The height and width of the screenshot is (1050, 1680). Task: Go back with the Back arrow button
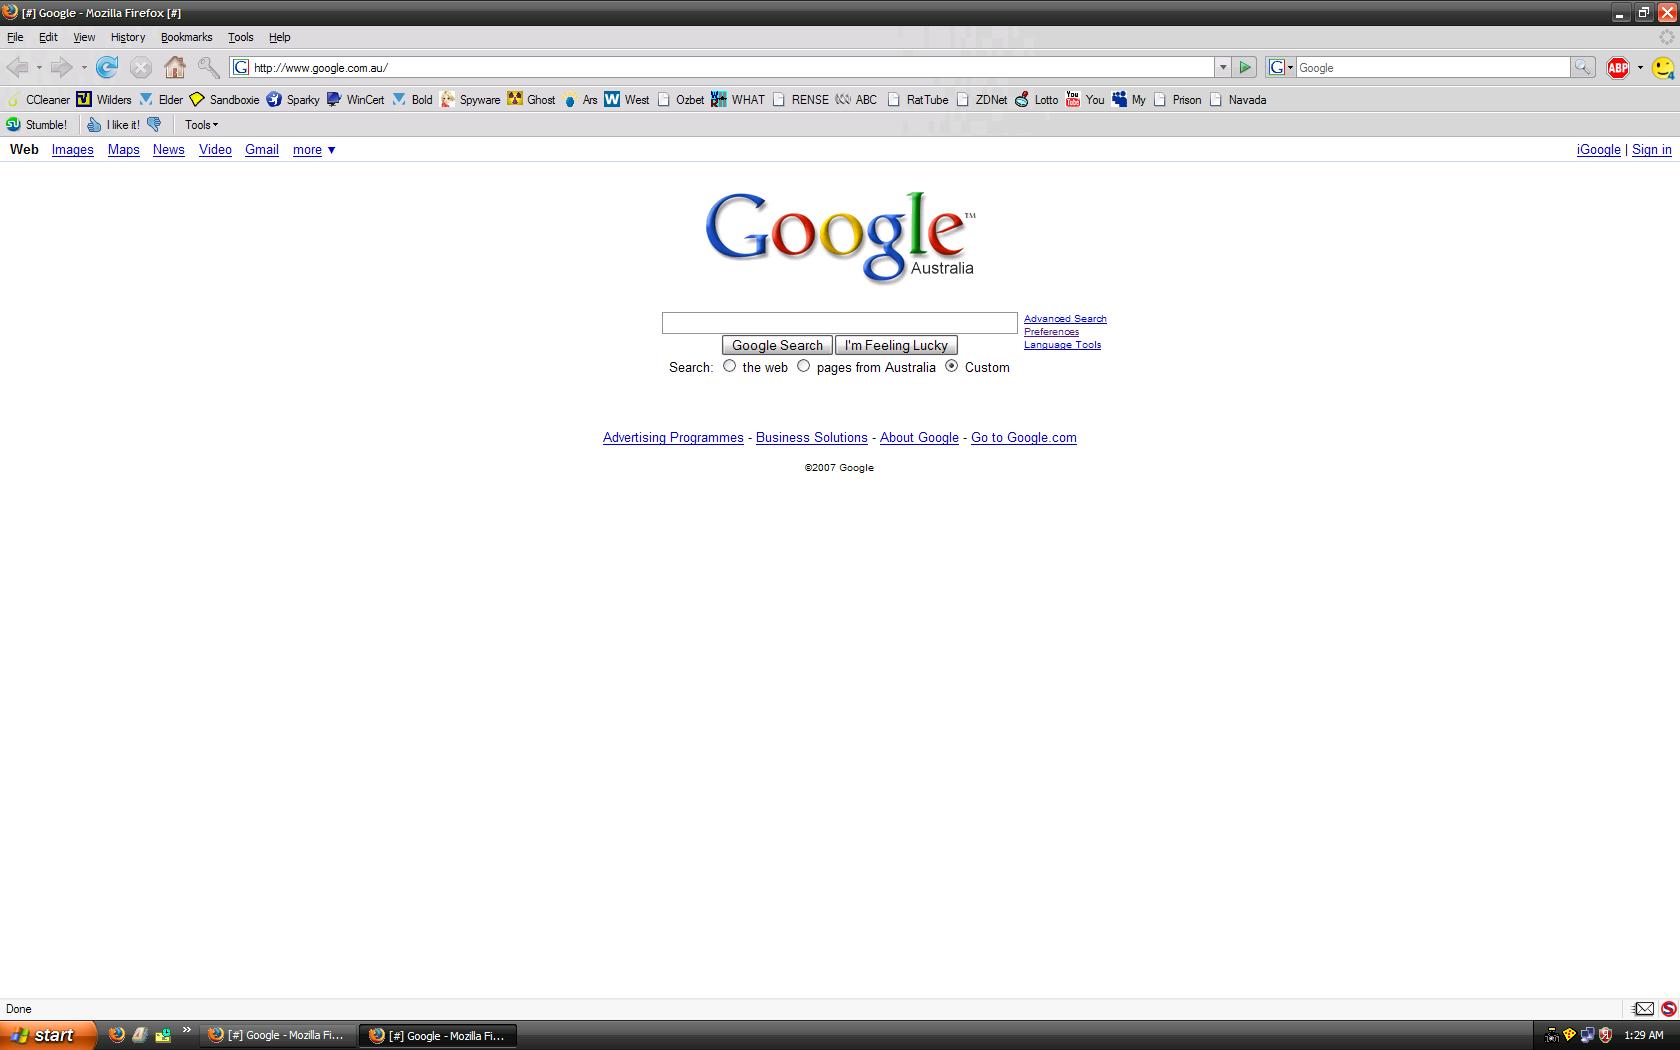click(18, 67)
